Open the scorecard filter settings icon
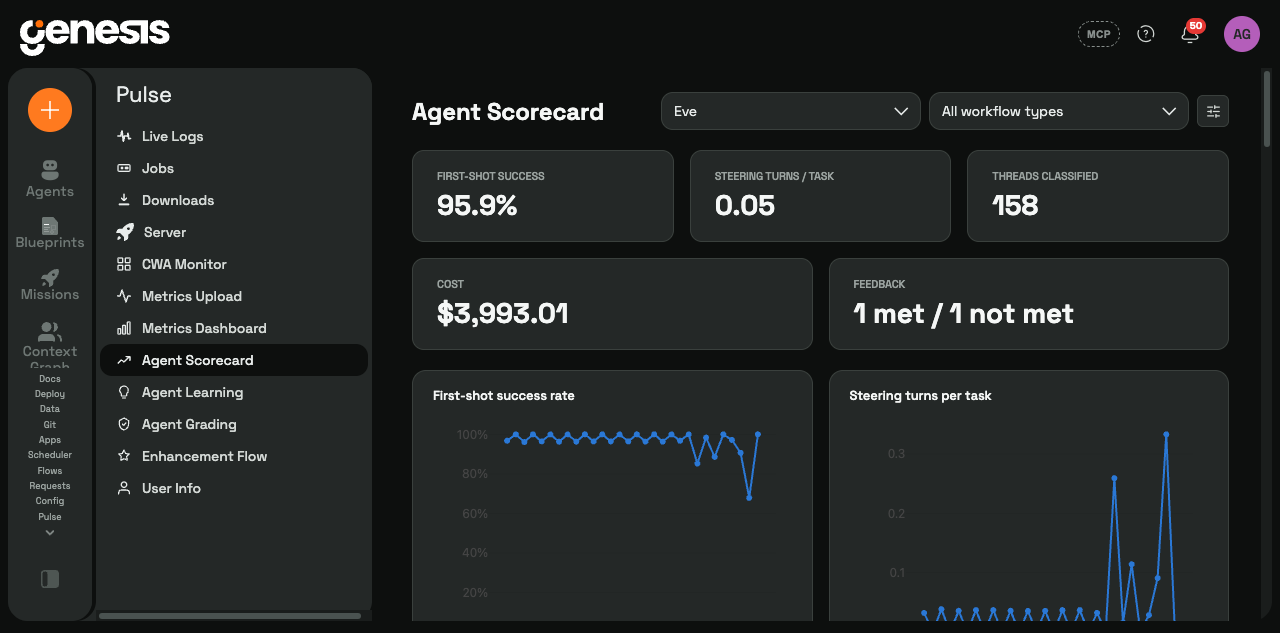The width and height of the screenshot is (1280, 633). pos(1213,111)
